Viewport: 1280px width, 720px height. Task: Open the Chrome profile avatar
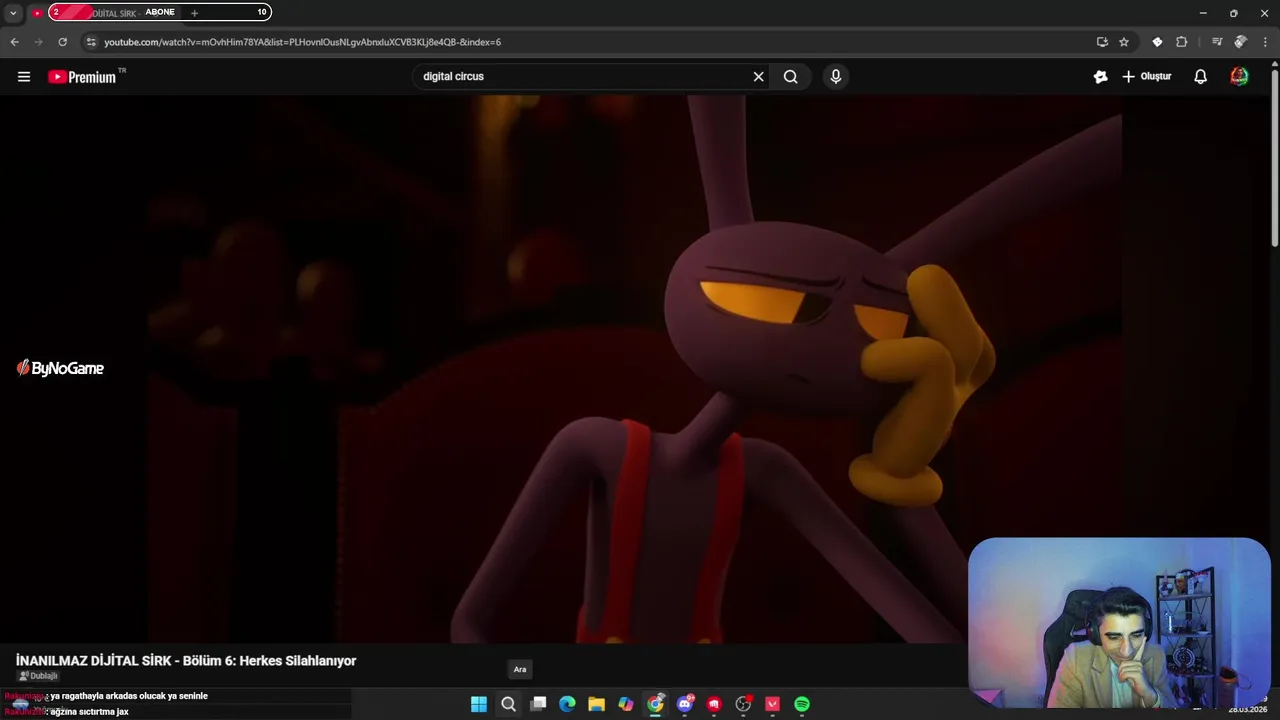1240,42
